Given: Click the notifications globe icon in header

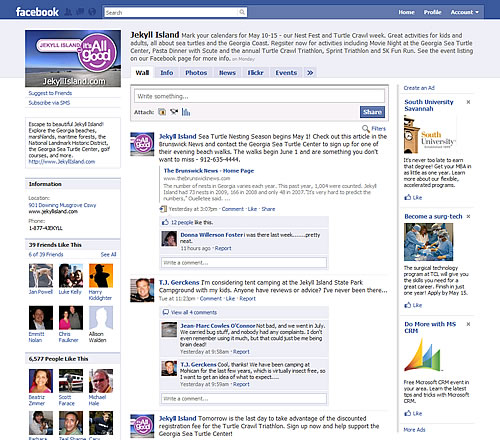Looking at the screenshot, I should (x=92, y=12).
